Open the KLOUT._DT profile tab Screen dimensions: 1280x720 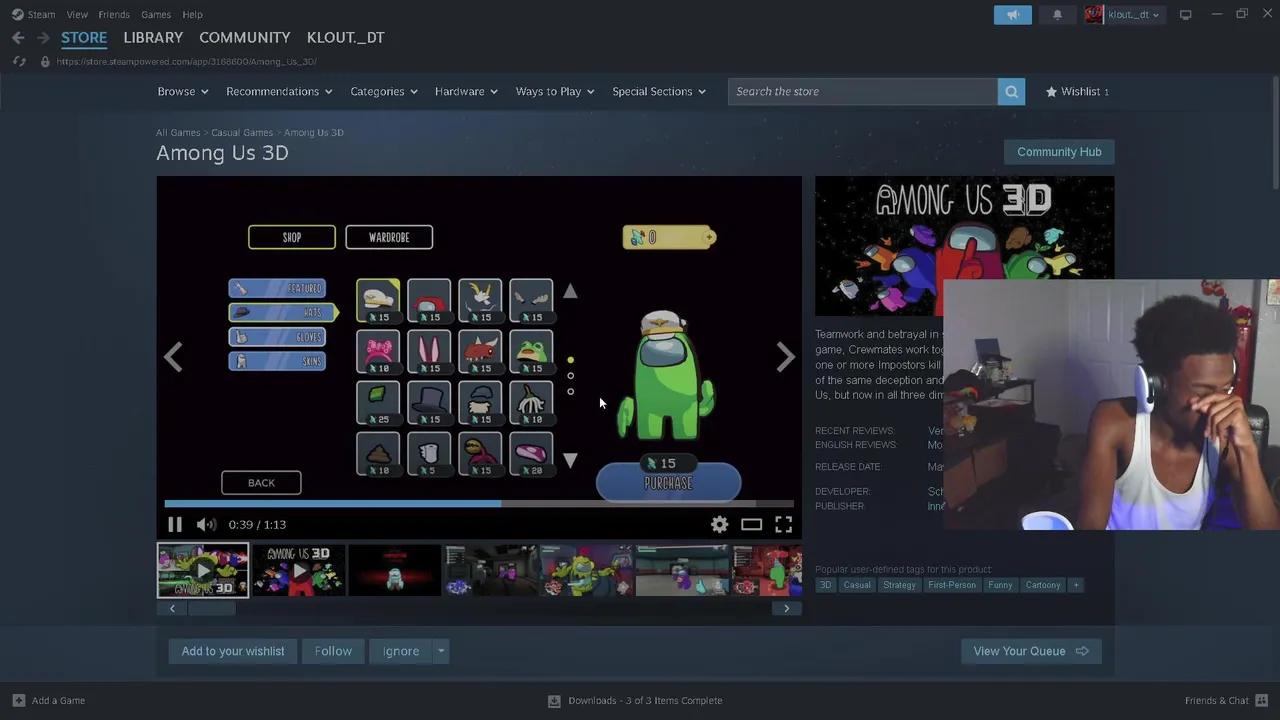pos(346,37)
